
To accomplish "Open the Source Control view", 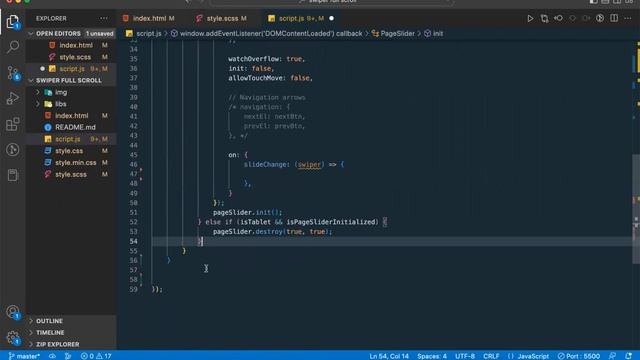I will point(13,73).
